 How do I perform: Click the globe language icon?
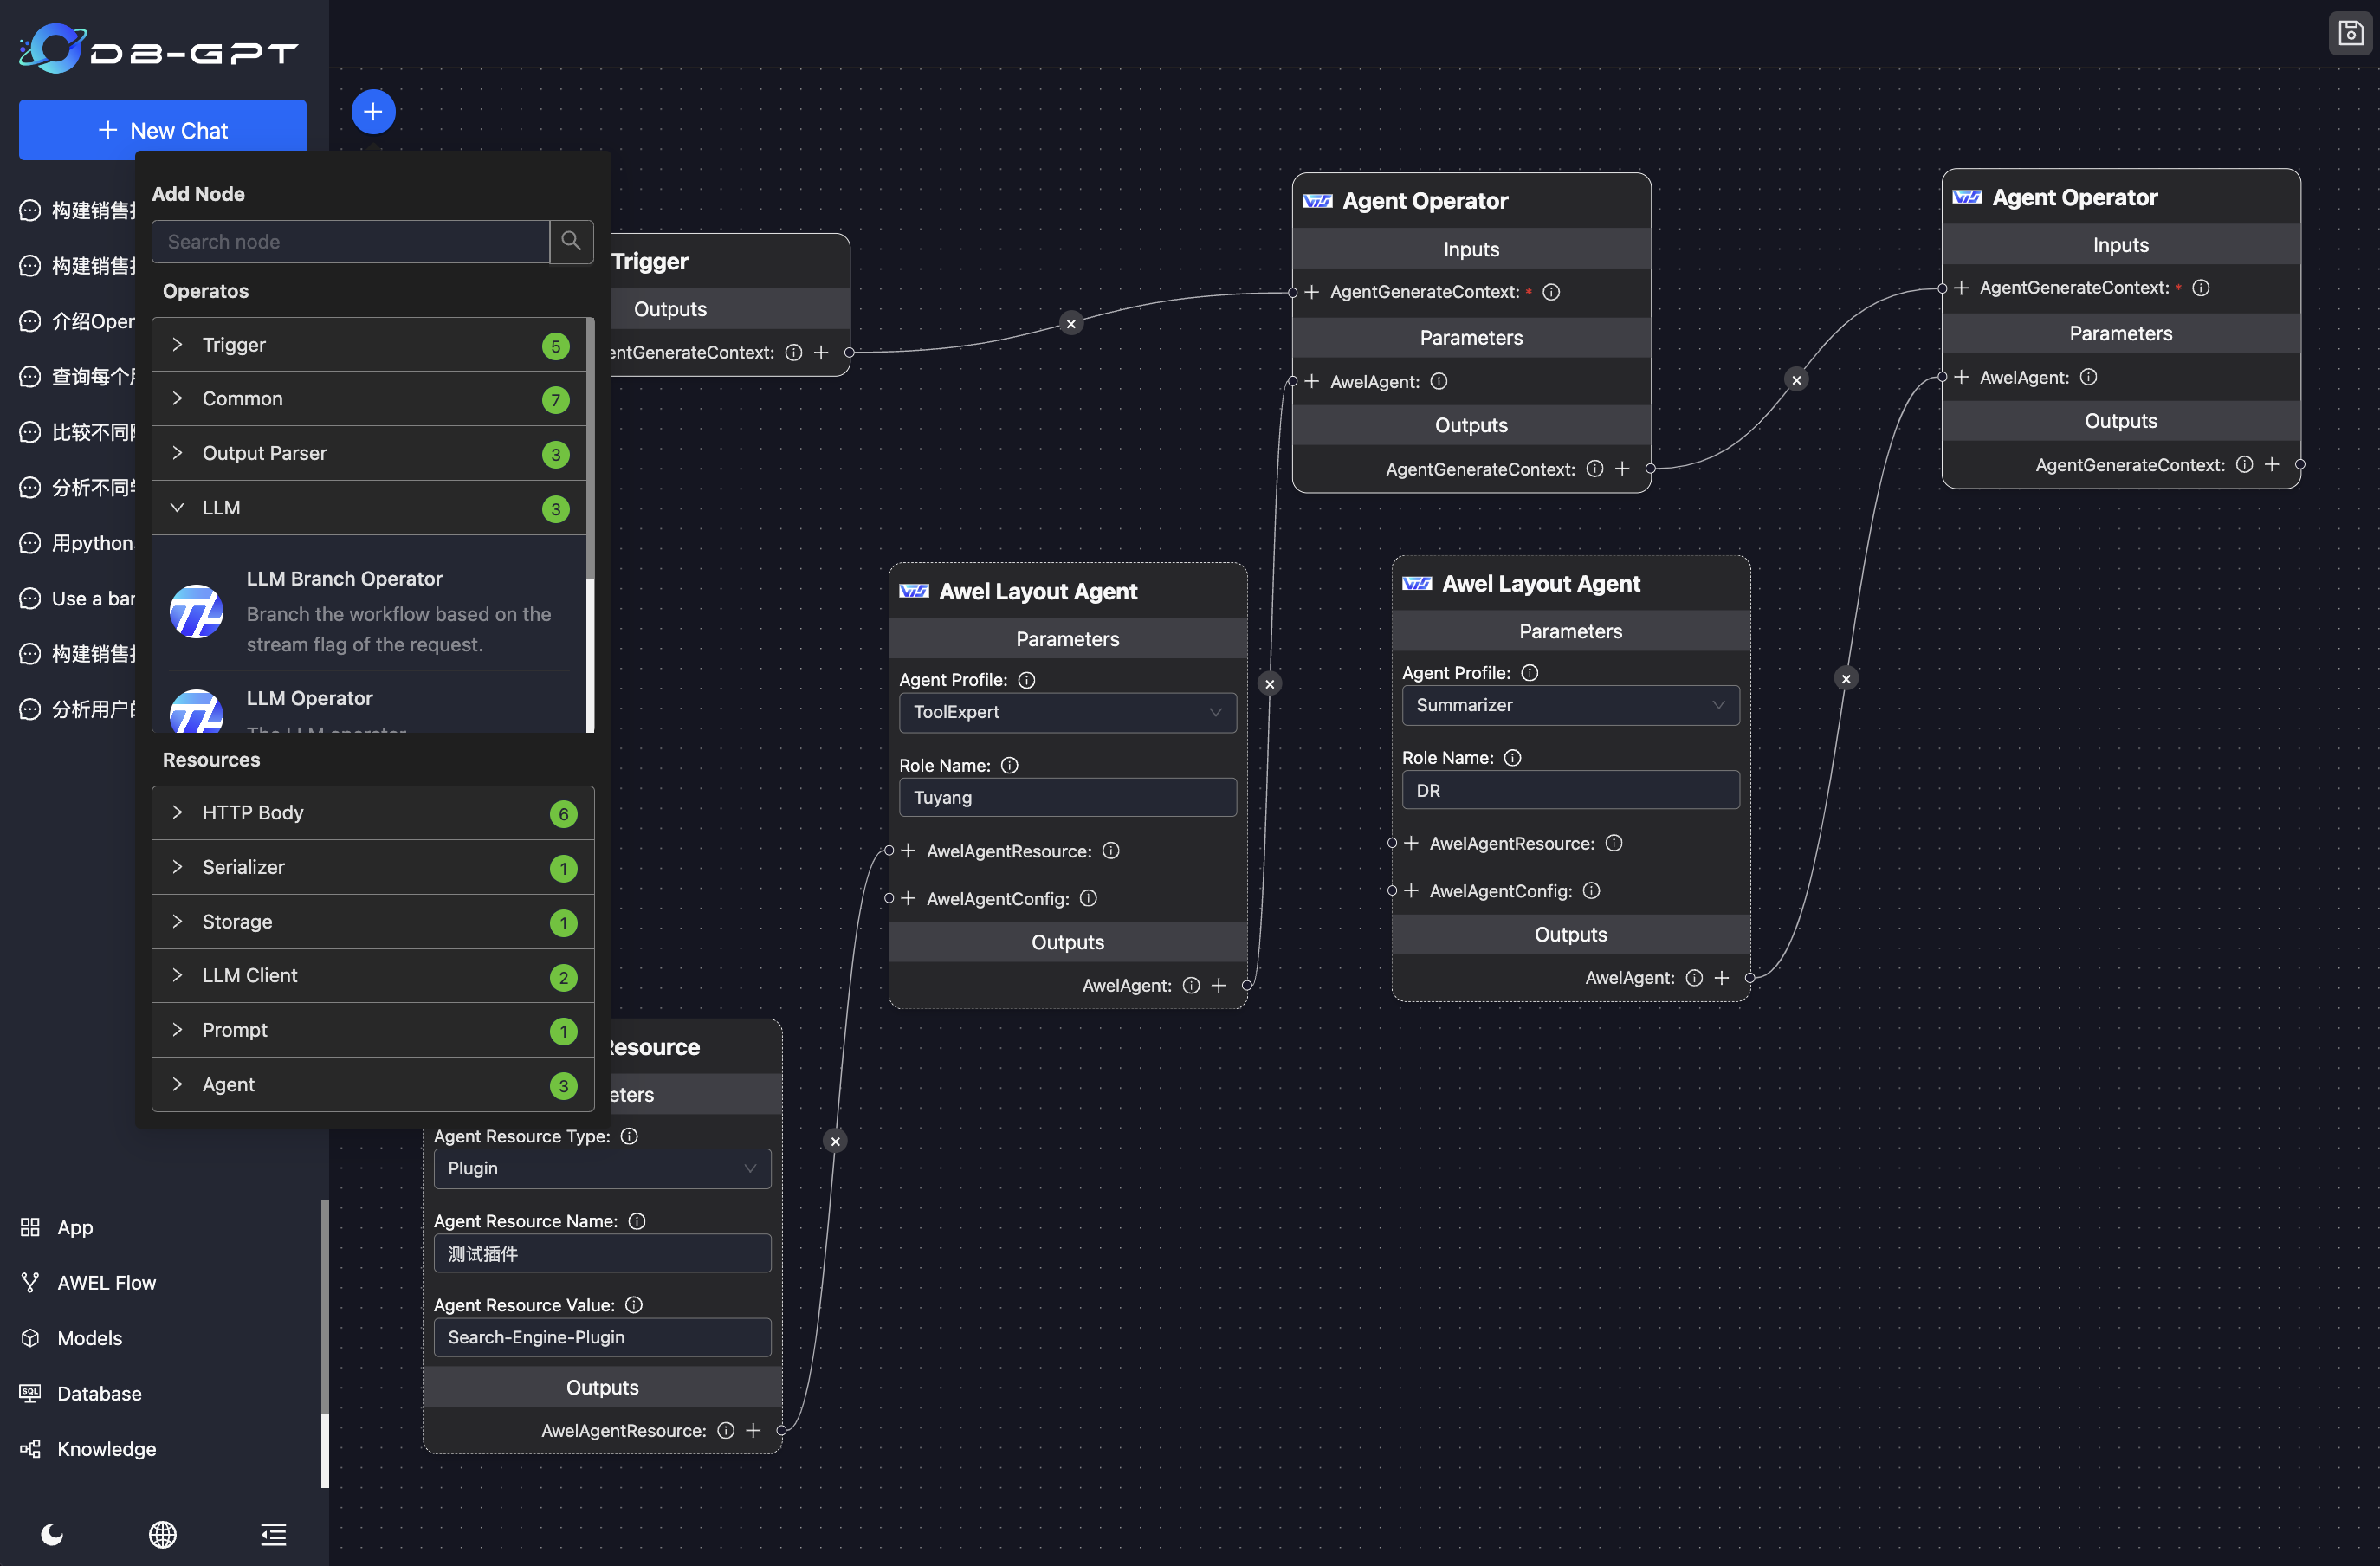(163, 1534)
